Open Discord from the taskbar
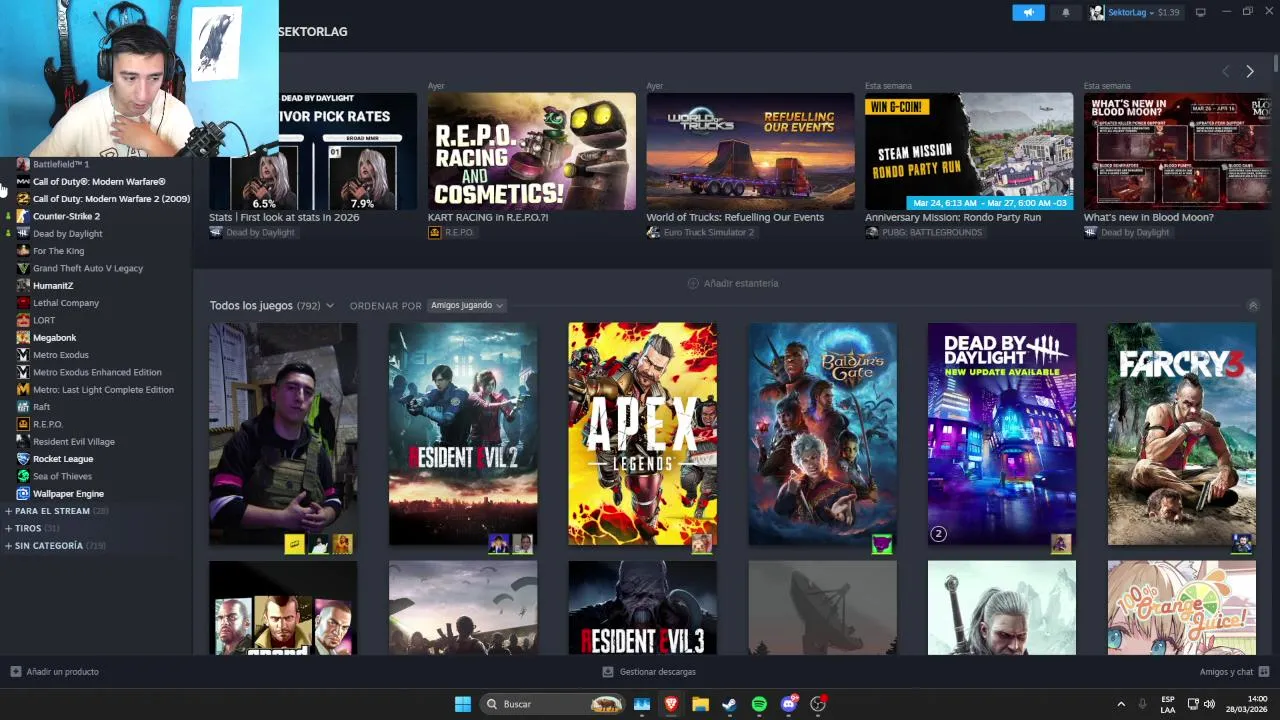This screenshot has height=720, width=1280. tap(789, 704)
